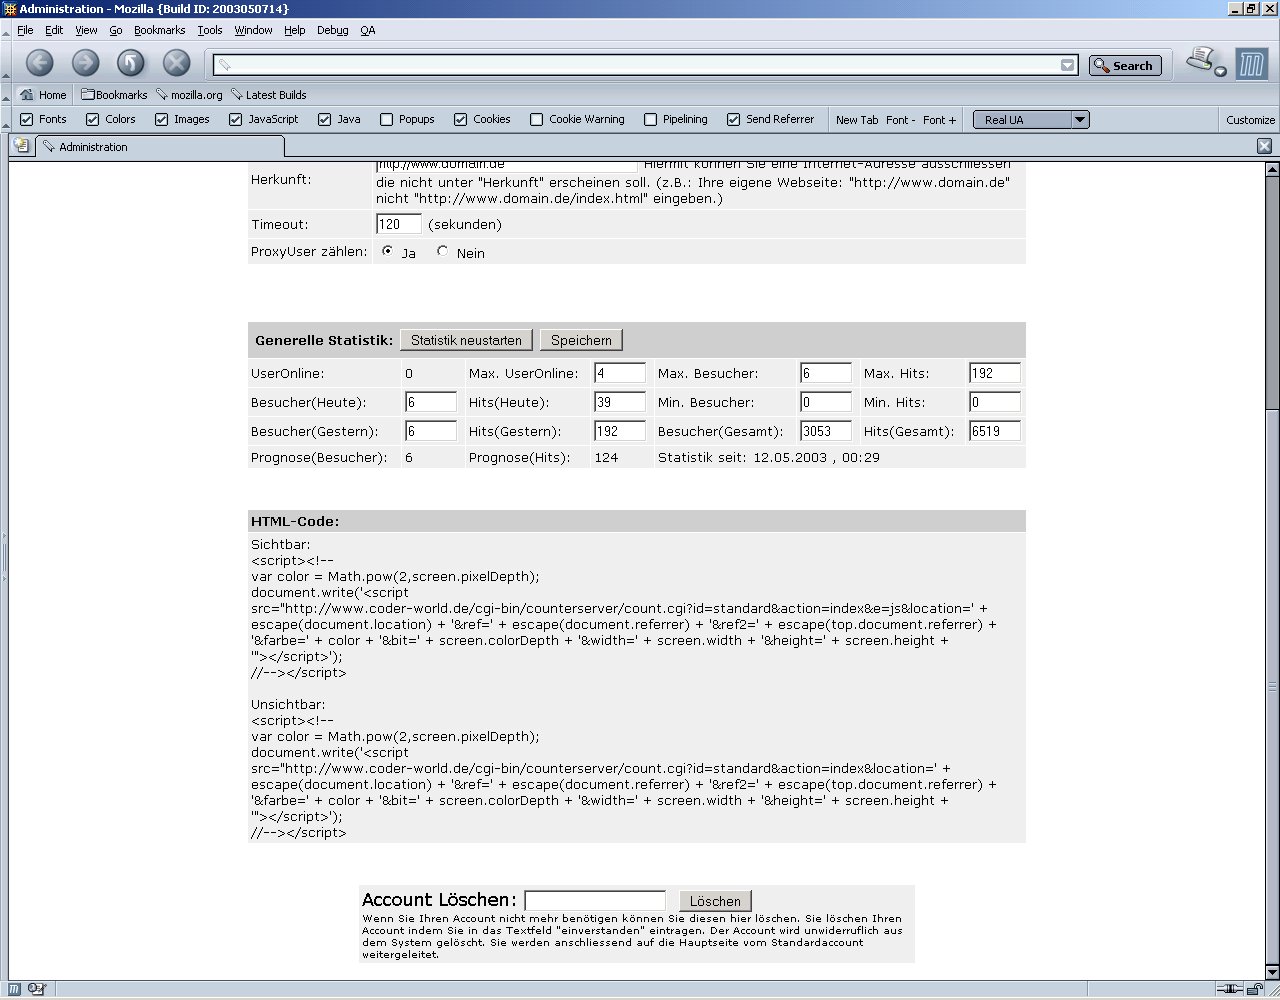Click the Speichern button
The height and width of the screenshot is (1000, 1280).
pyautogui.click(x=581, y=340)
